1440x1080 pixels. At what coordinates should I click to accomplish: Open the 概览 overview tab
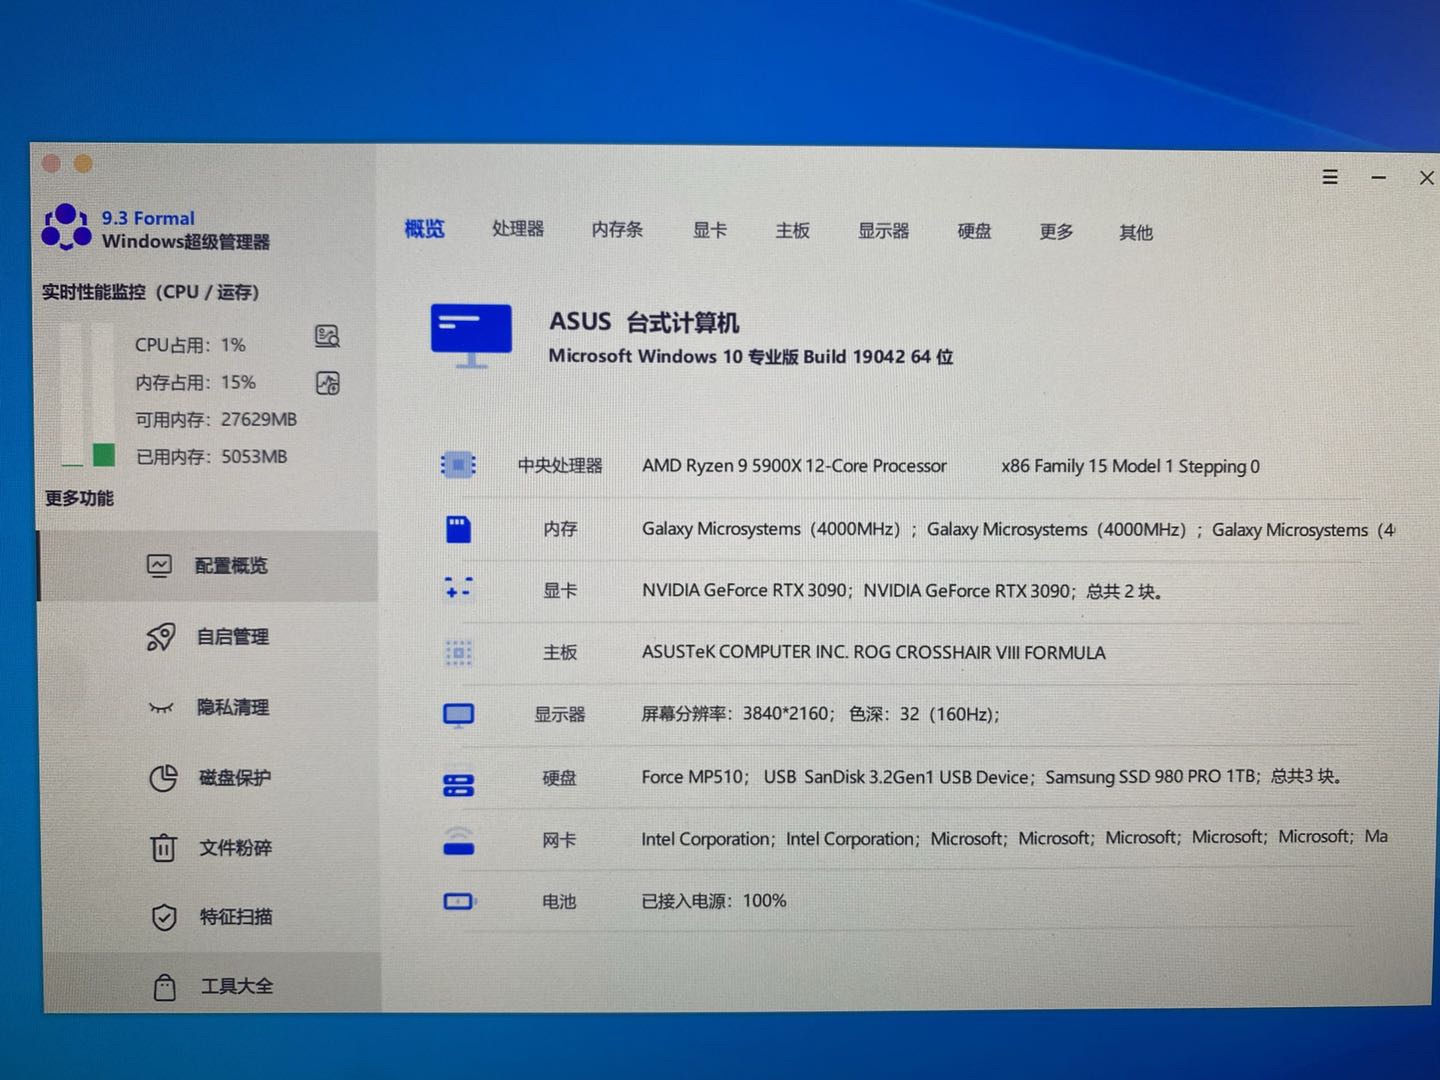[x=424, y=229]
